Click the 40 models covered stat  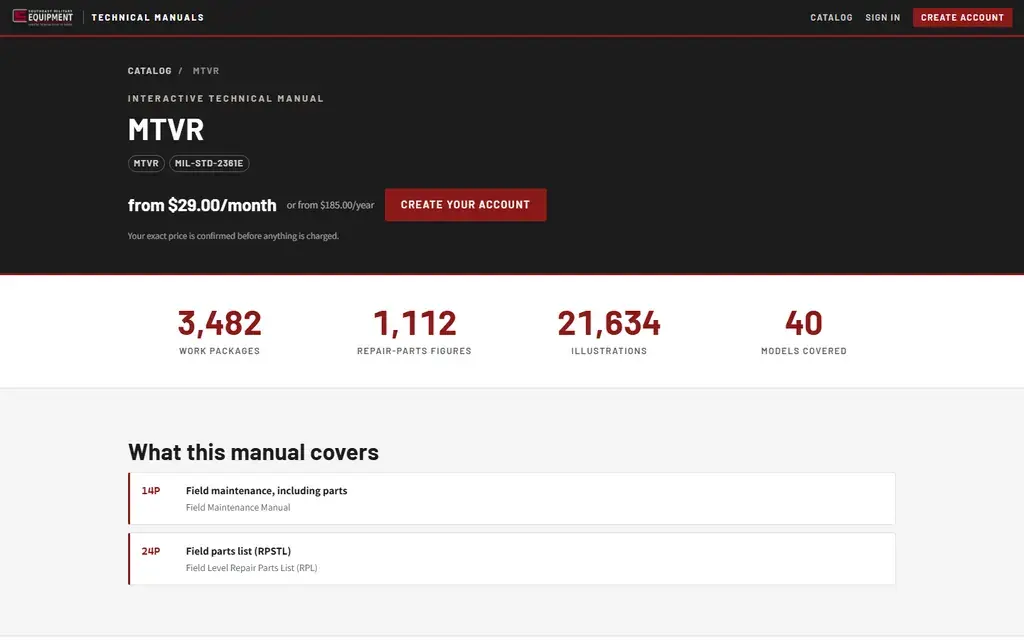coord(804,332)
